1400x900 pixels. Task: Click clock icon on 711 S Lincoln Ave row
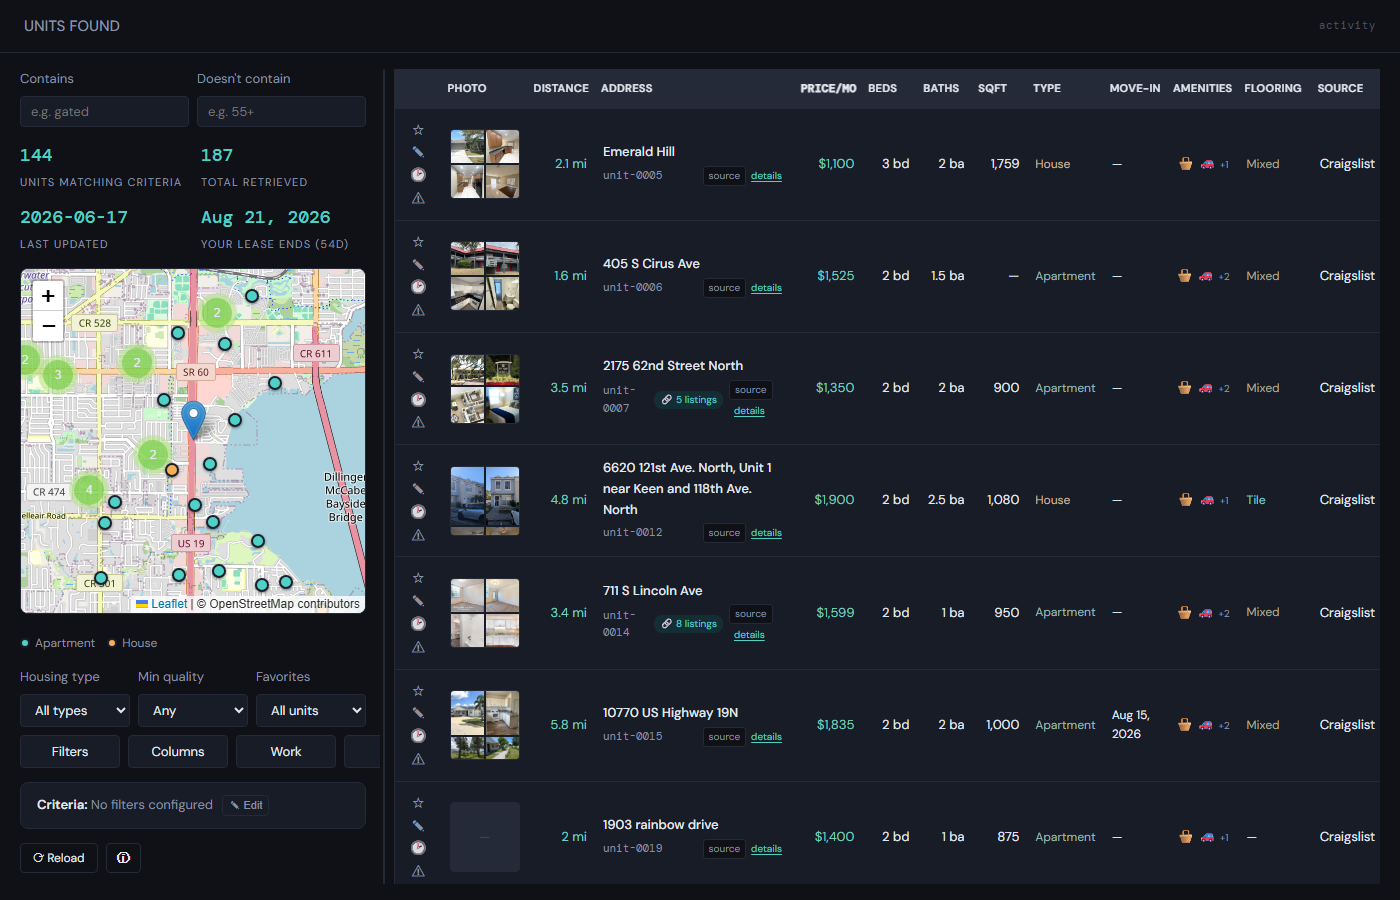418,623
